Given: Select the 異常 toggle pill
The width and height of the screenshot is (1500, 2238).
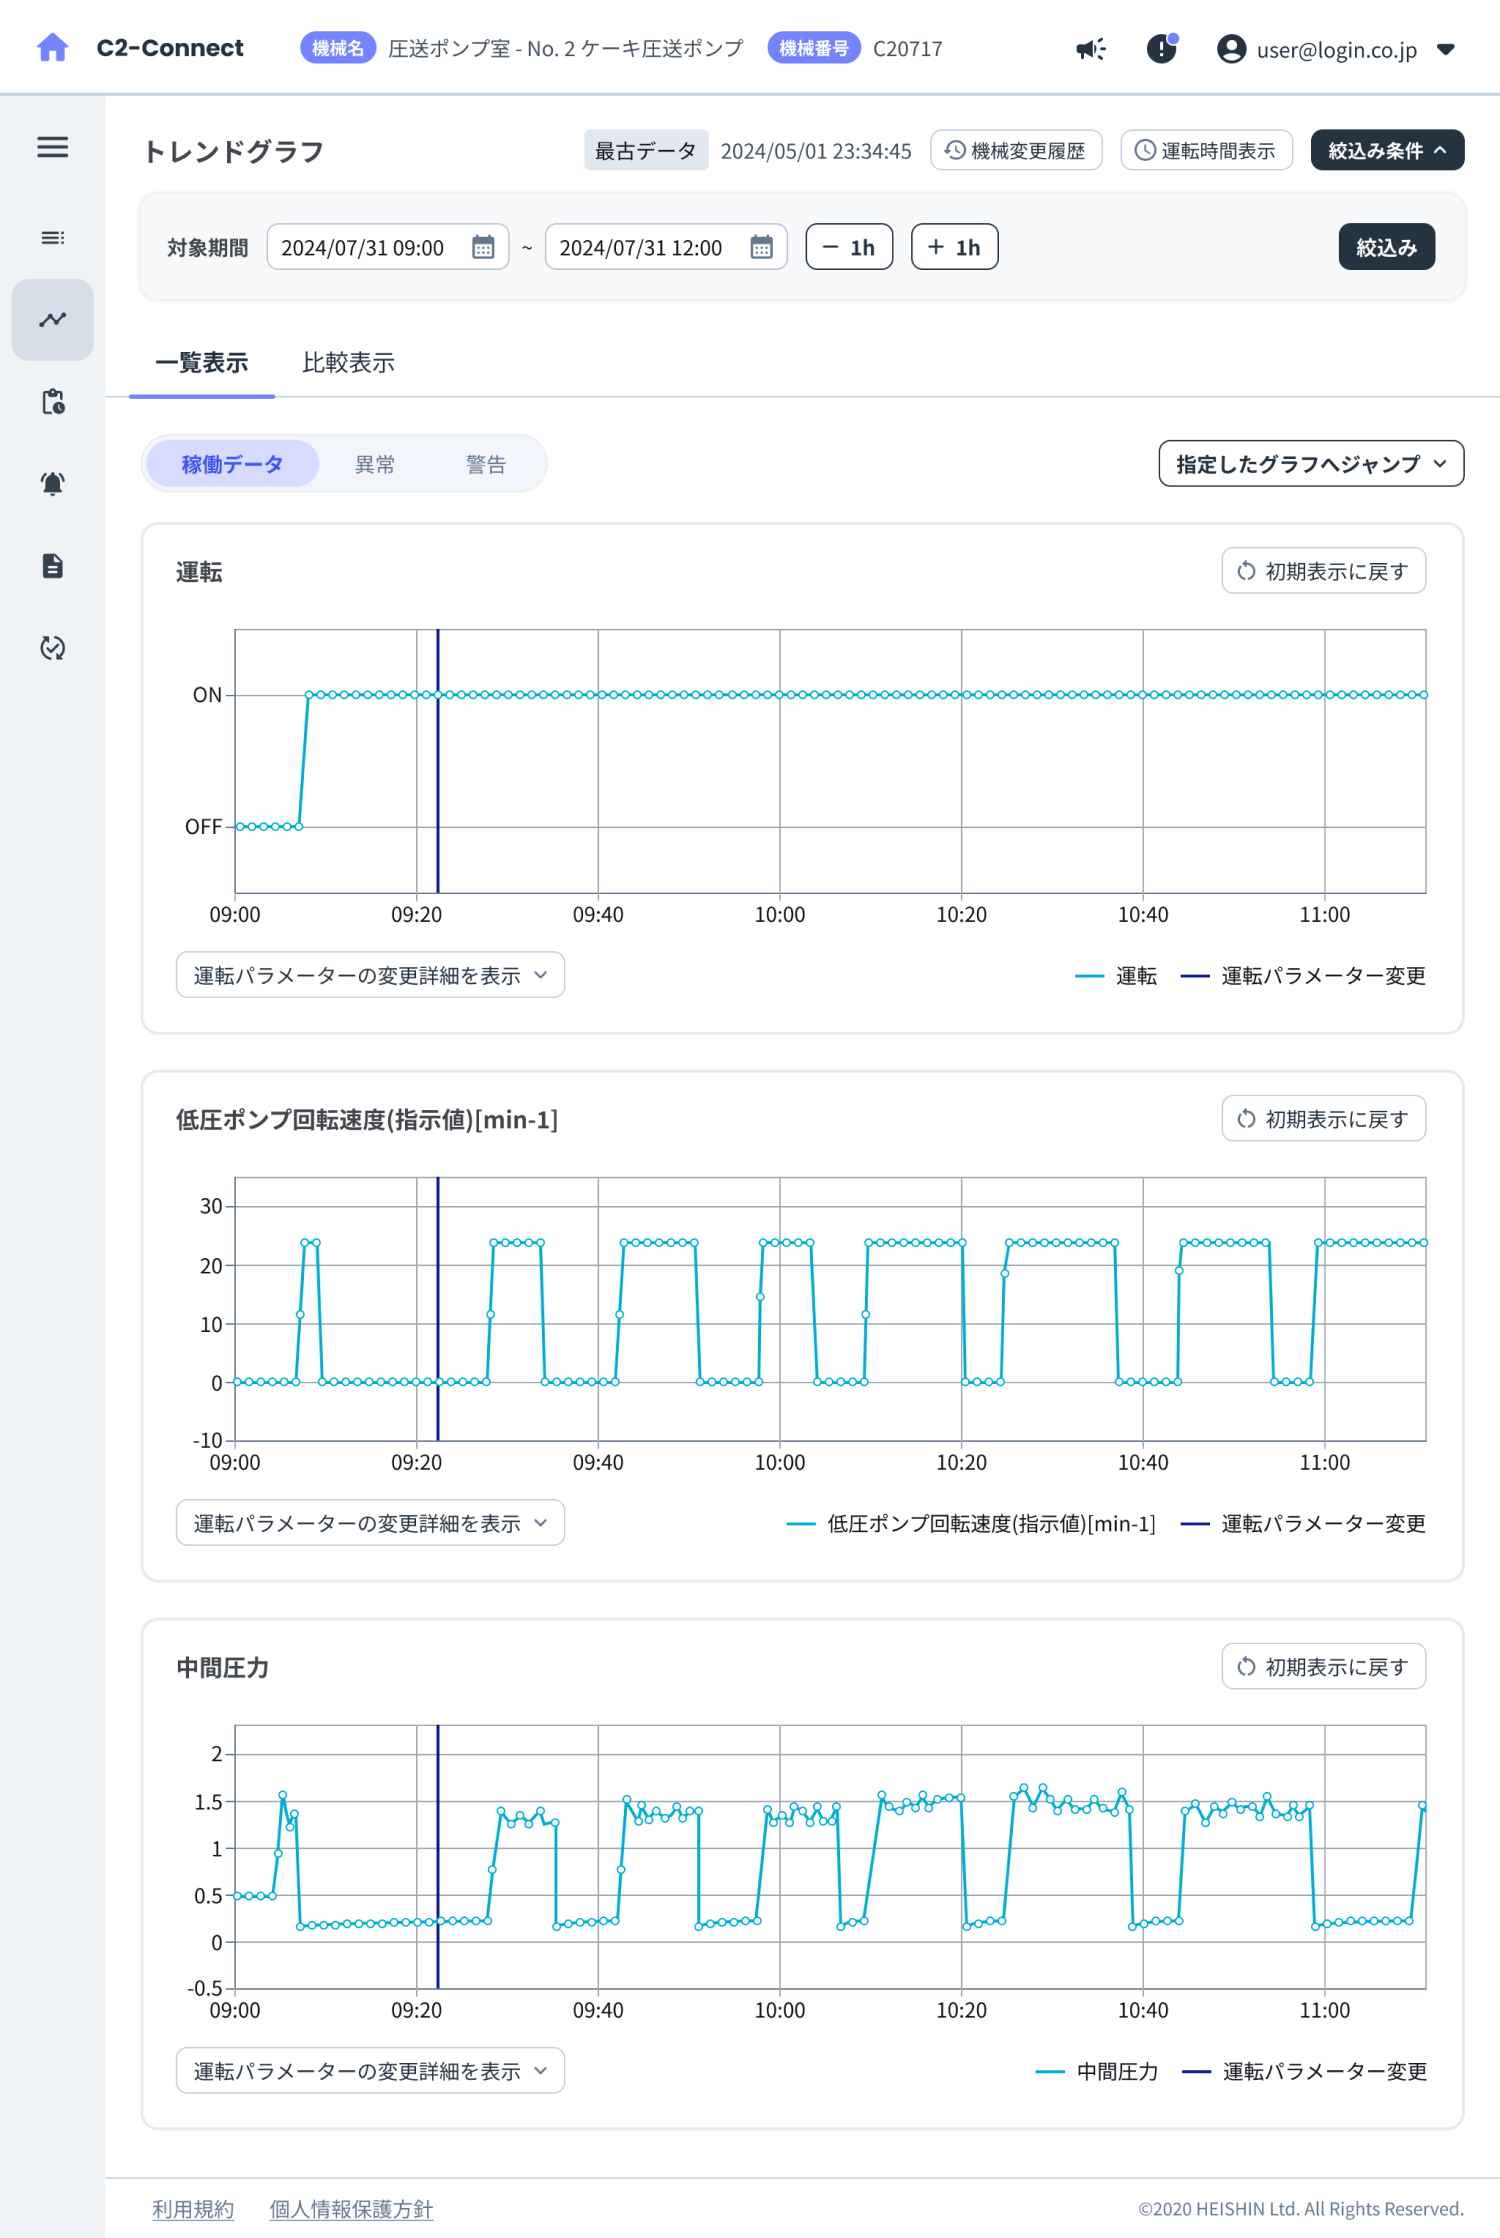Looking at the screenshot, I should pos(375,464).
